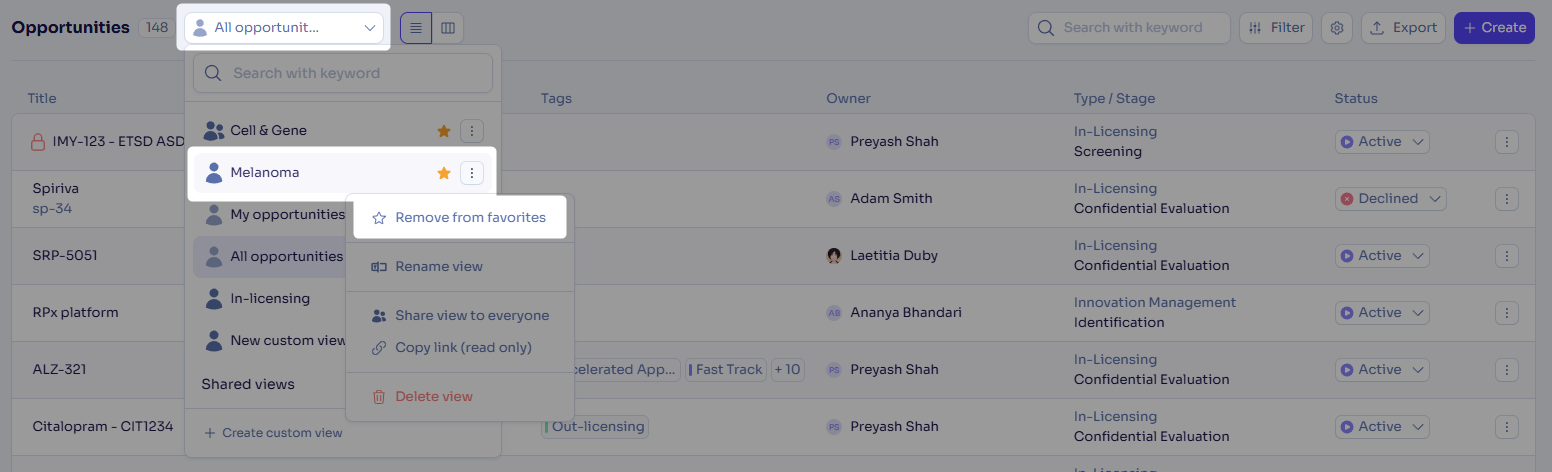Click the Export button
The image size is (1552, 472).
point(1403,28)
